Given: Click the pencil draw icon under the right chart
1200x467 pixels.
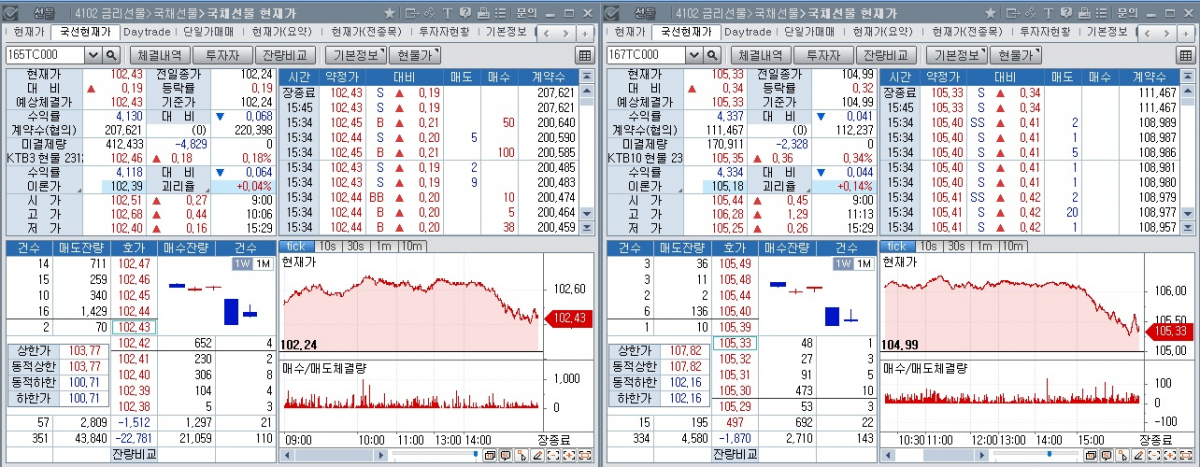Looking at the screenshot, I should tap(1138, 456).
